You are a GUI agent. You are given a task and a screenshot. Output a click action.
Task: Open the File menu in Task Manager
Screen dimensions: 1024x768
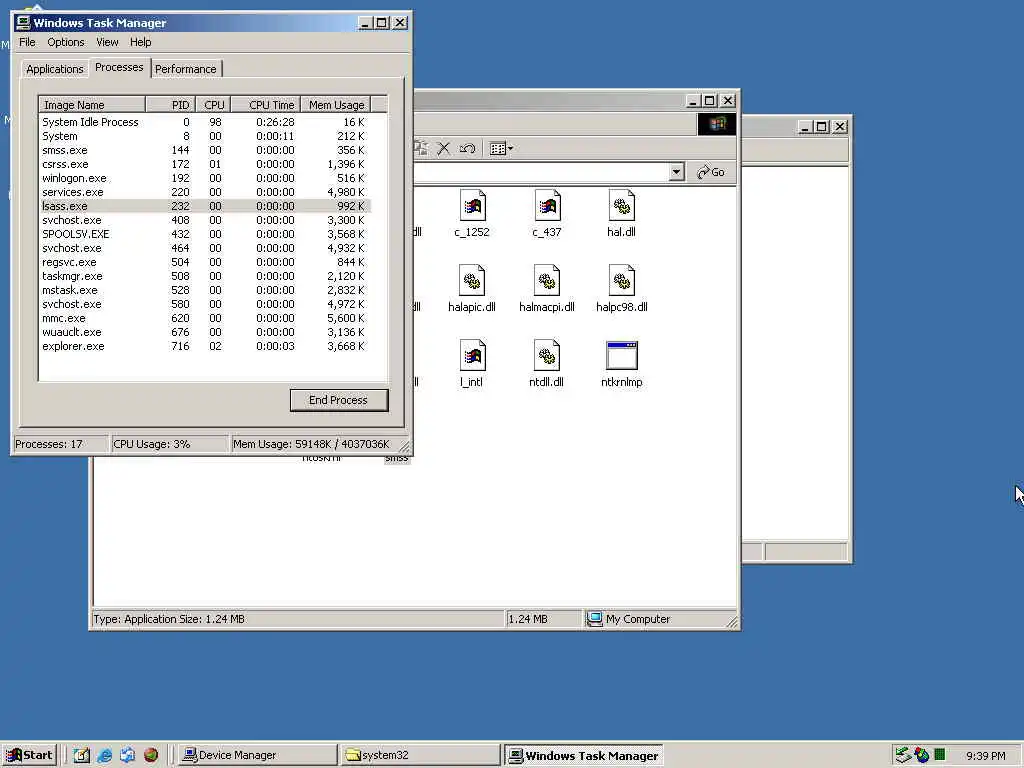tap(27, 42)
